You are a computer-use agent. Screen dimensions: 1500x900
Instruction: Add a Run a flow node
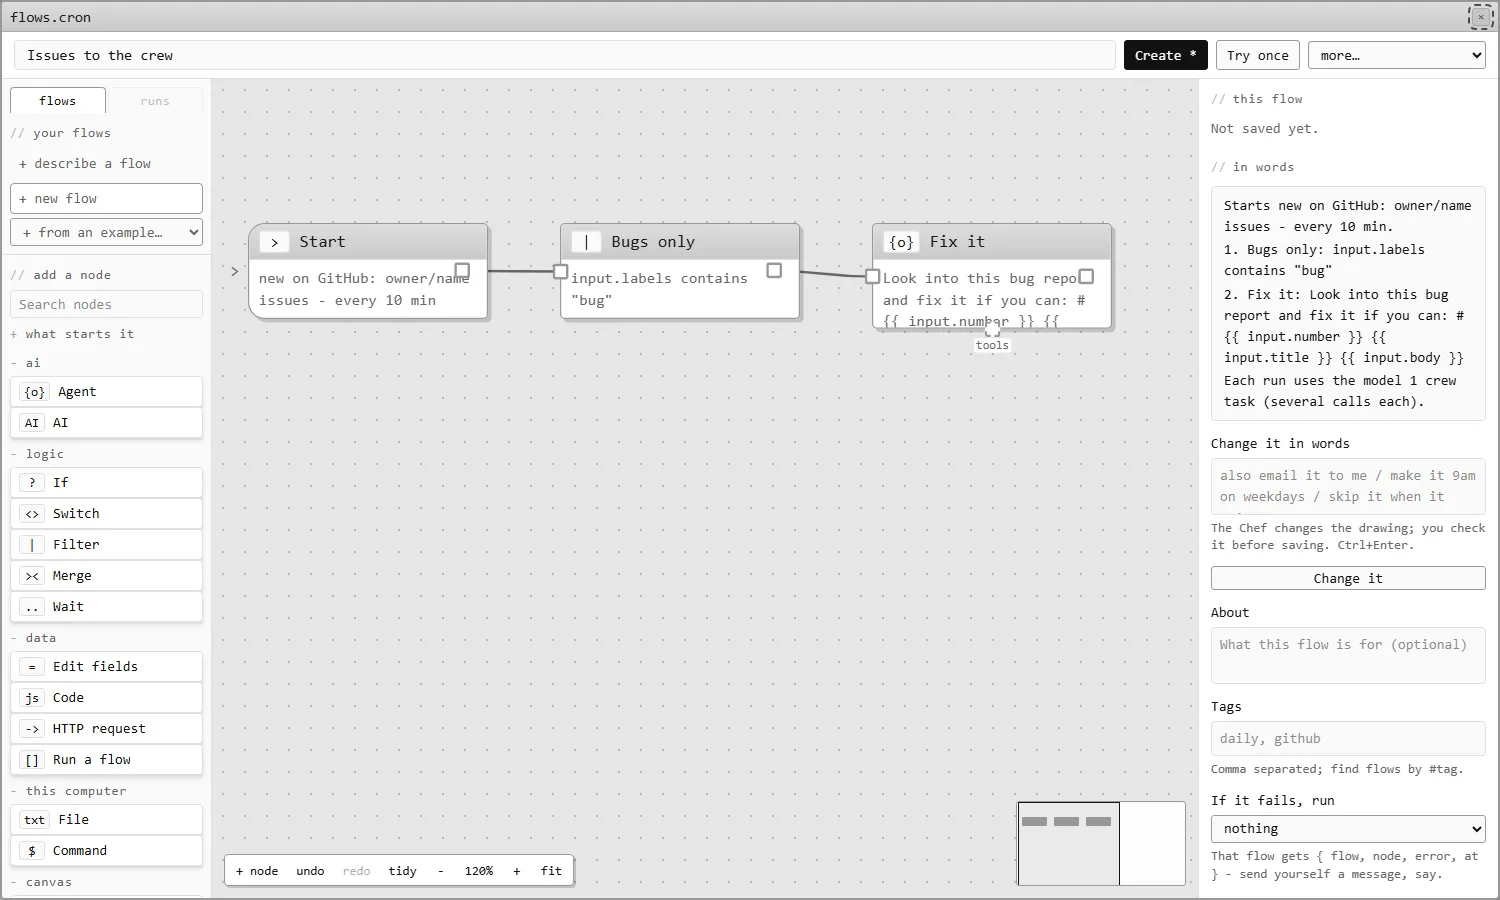click(x=106, y=760)
